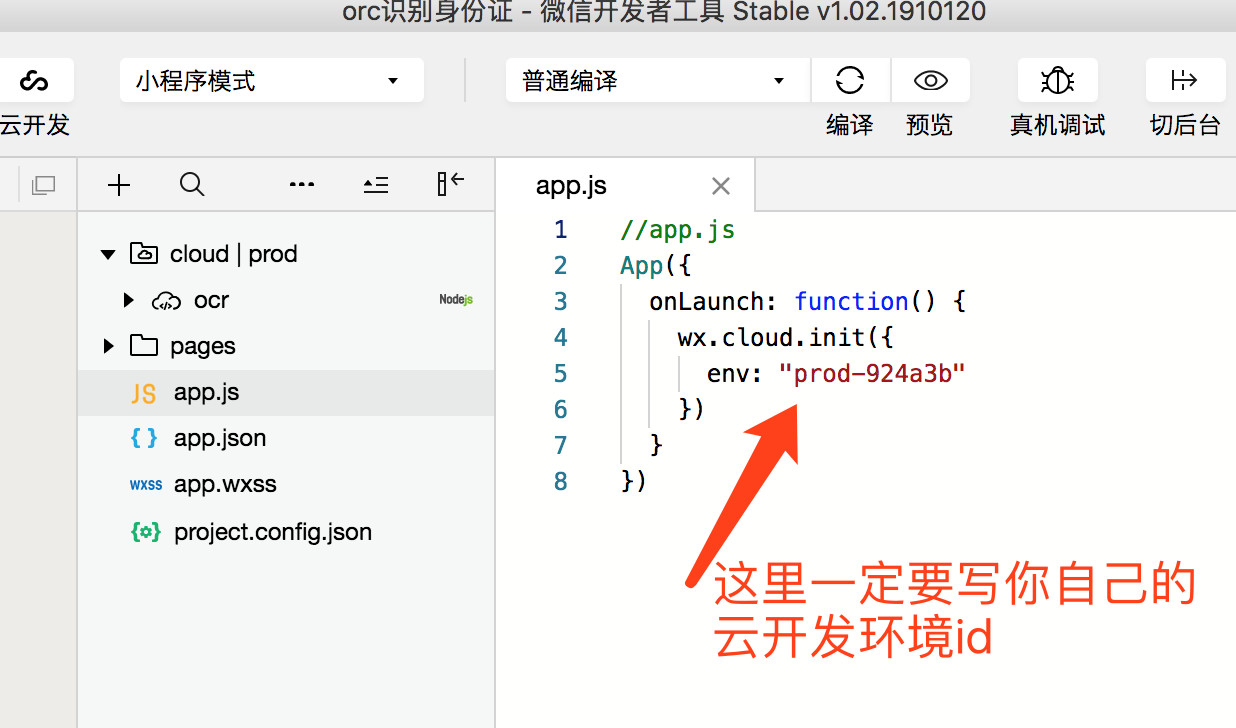Click the search icon in the file panel
The image size is (1236, 728).
tap(192, 184)
